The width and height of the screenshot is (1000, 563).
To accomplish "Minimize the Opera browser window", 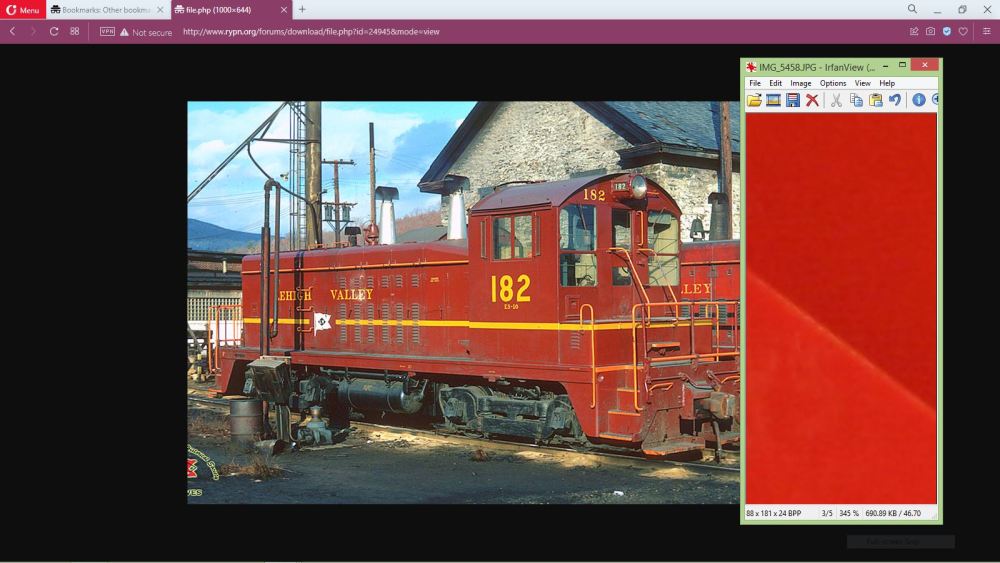I will click(938, 10).
